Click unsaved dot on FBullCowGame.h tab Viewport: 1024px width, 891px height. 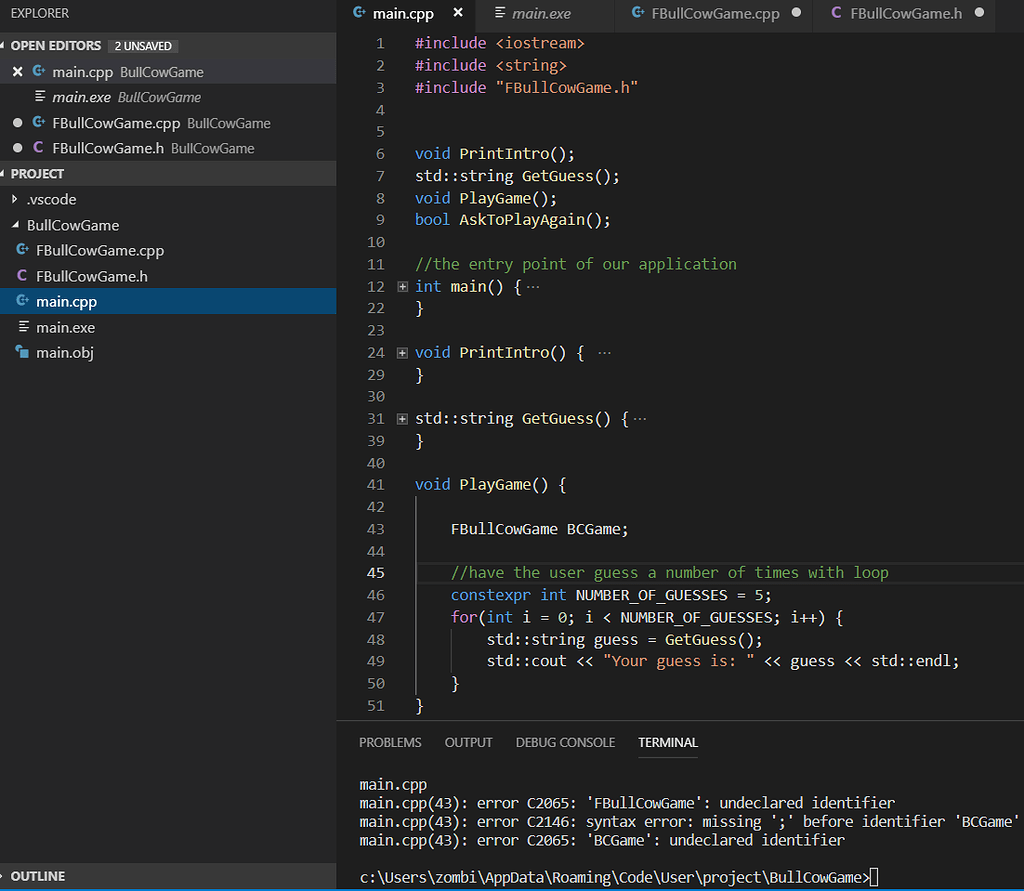click(x=979, y=13)
